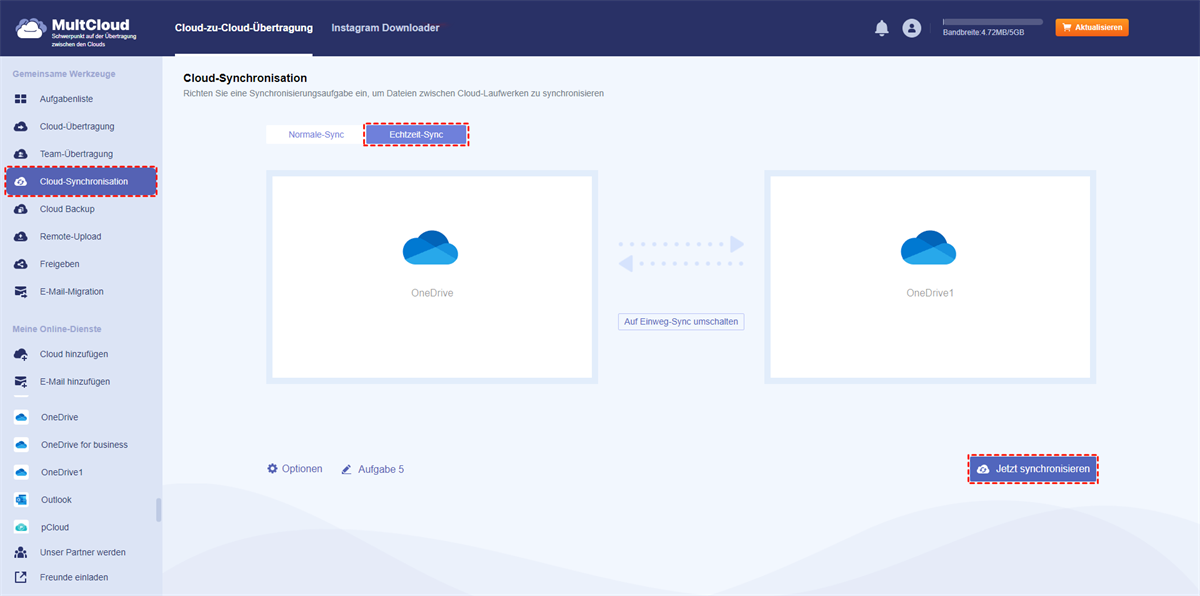This screenshot has width=1200, height=596.
Task: Click the Freigeben sidebar icon
Action: click(x=21, y=264)
